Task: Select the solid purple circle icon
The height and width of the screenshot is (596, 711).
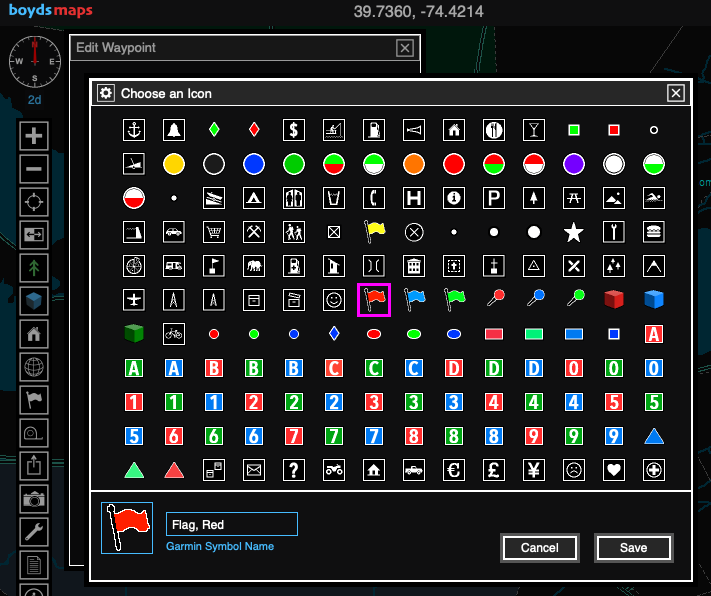Action: 573,164
